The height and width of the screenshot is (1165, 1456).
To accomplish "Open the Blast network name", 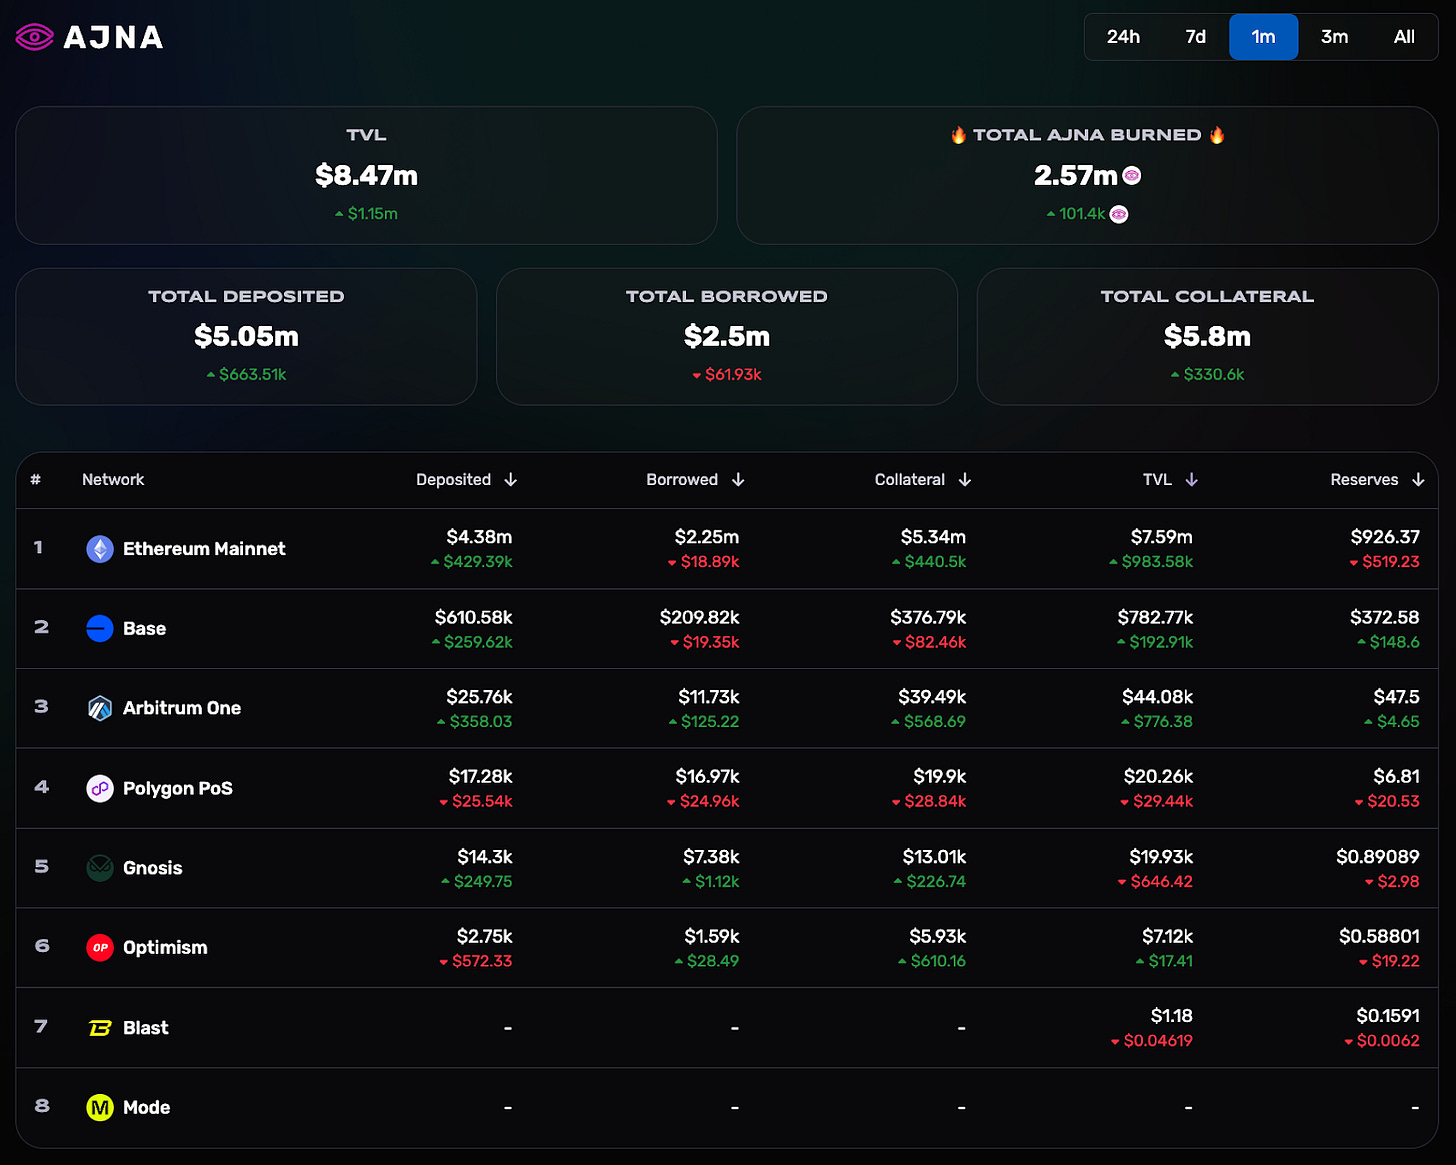I will click(145, 1028).
